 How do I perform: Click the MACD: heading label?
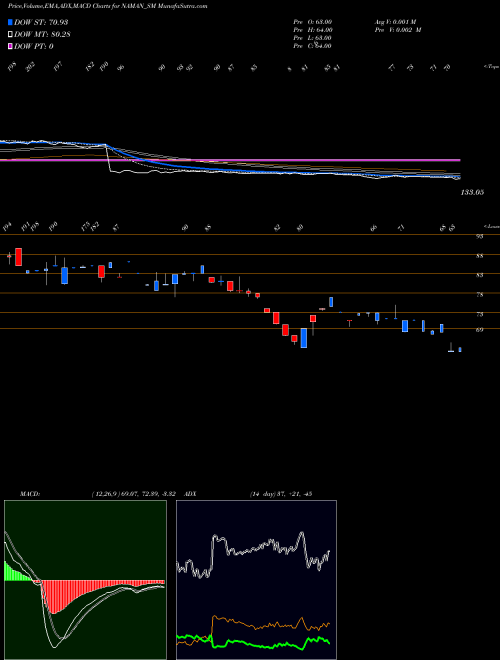[30, 494]
